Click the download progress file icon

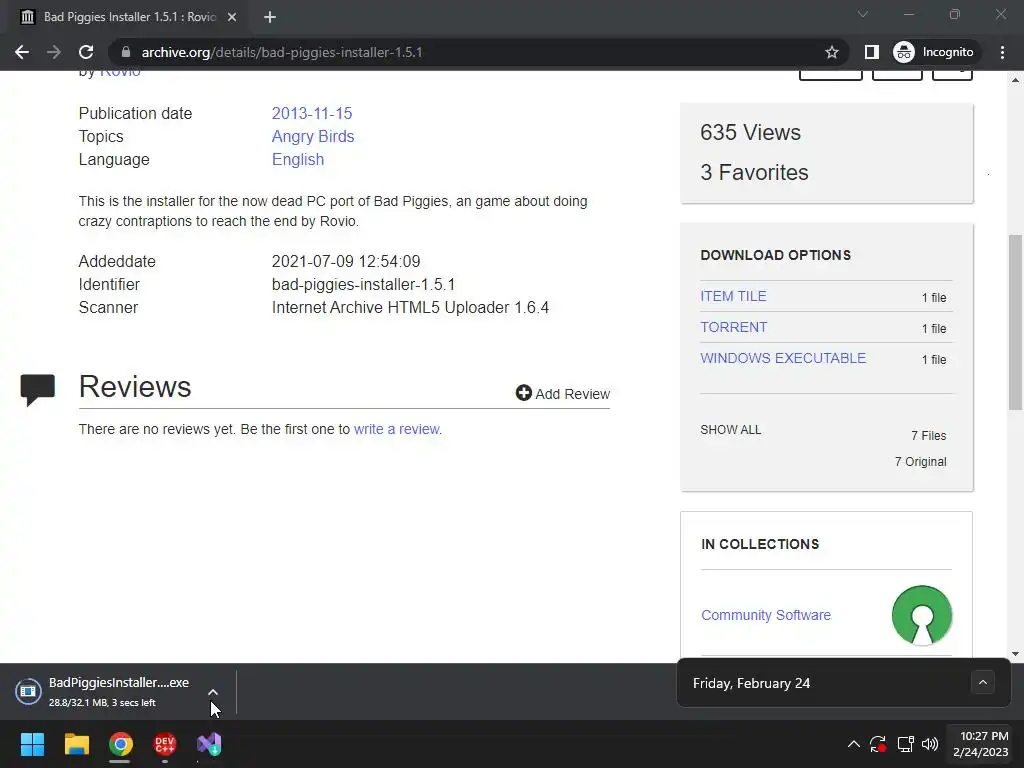(28, 691)
